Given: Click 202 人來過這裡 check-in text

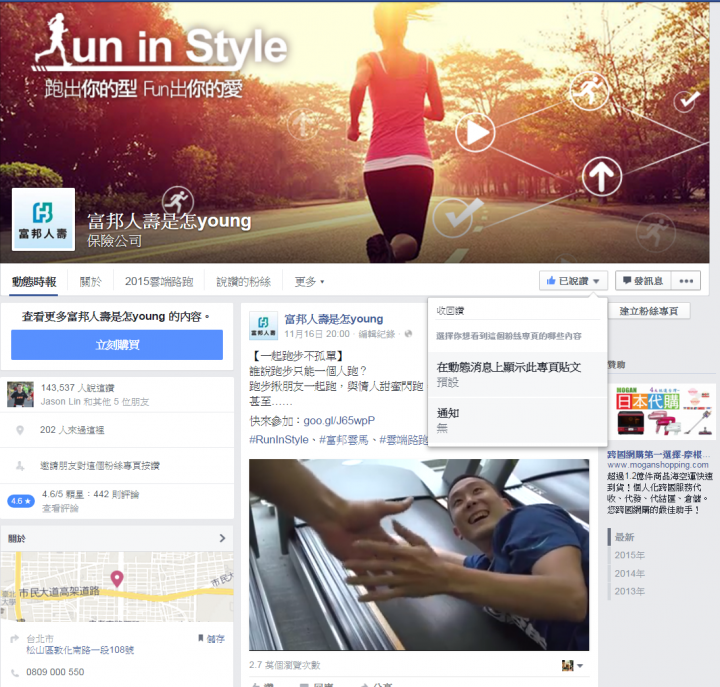Looking at the screenshot, I should (72, 430).
